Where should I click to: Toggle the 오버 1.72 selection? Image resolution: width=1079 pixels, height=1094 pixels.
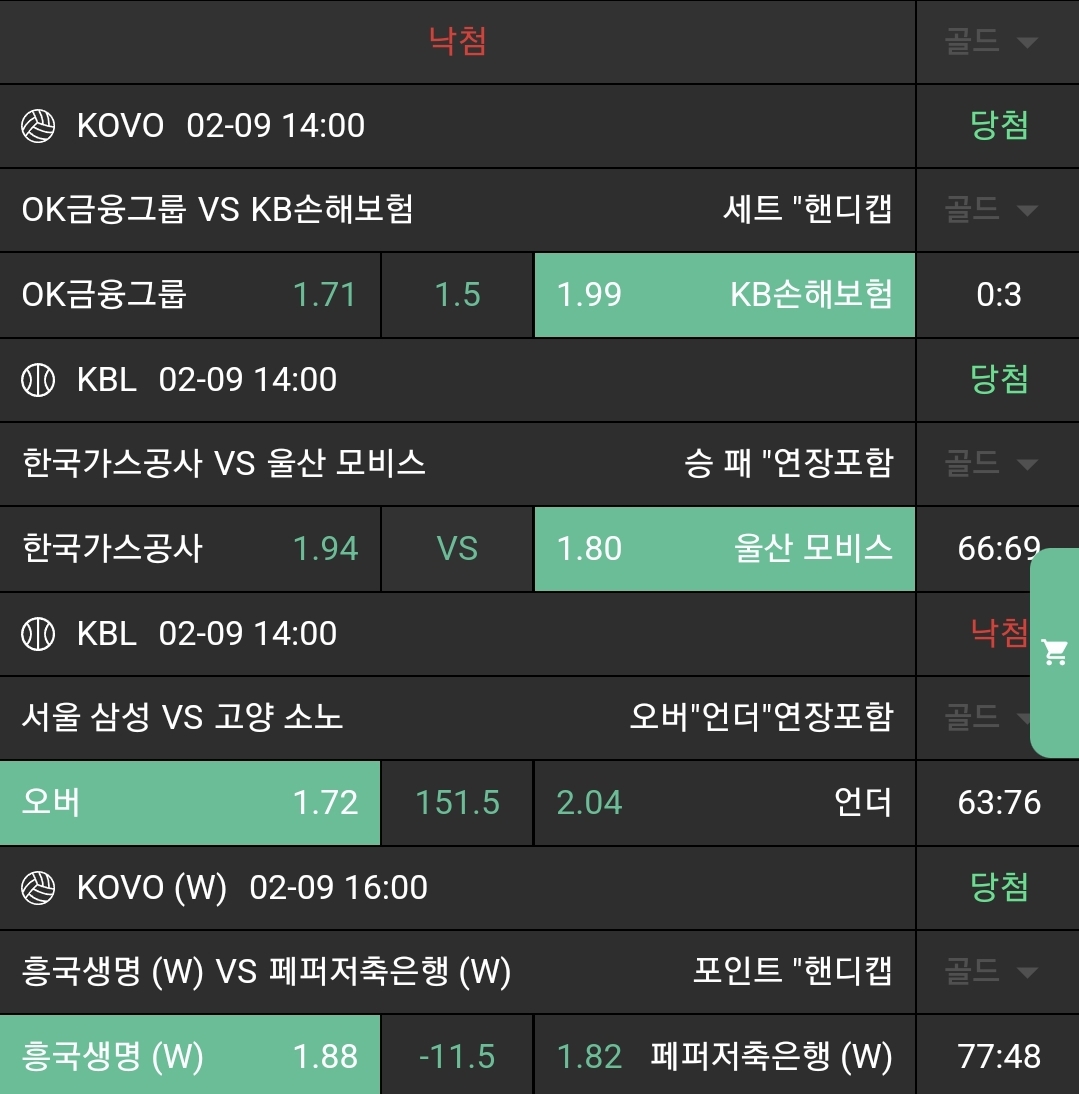(190, 803)
